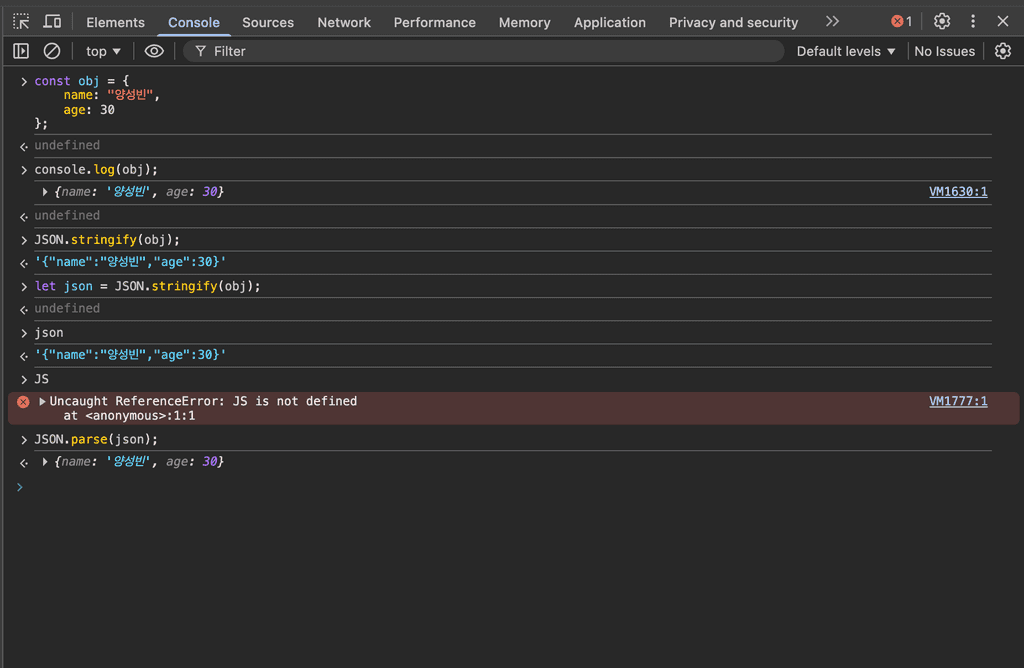
Task: Switch to the Sources tab
Action: [x=268, y=22]
